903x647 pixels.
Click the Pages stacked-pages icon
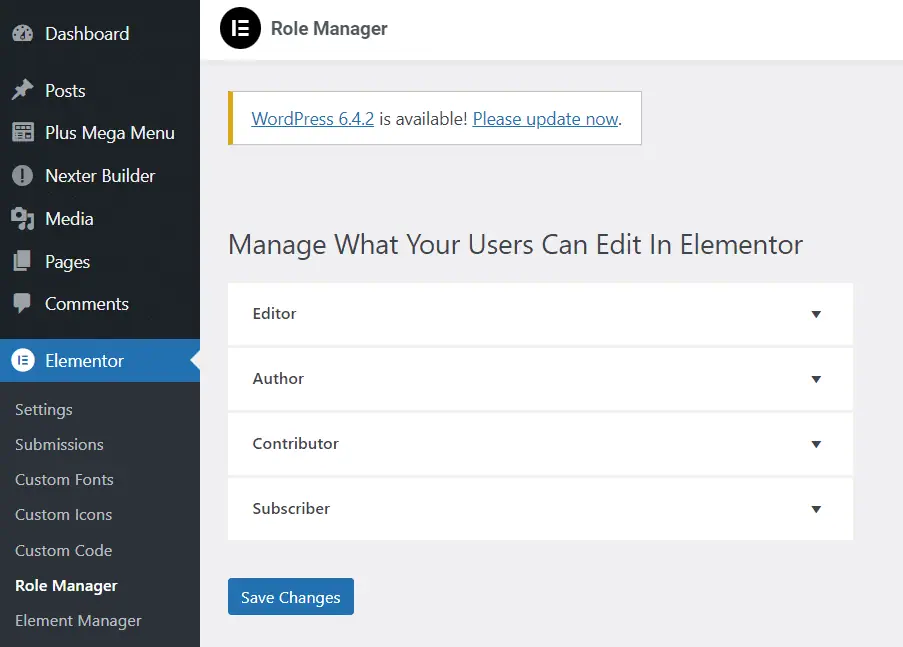(22, 261)
